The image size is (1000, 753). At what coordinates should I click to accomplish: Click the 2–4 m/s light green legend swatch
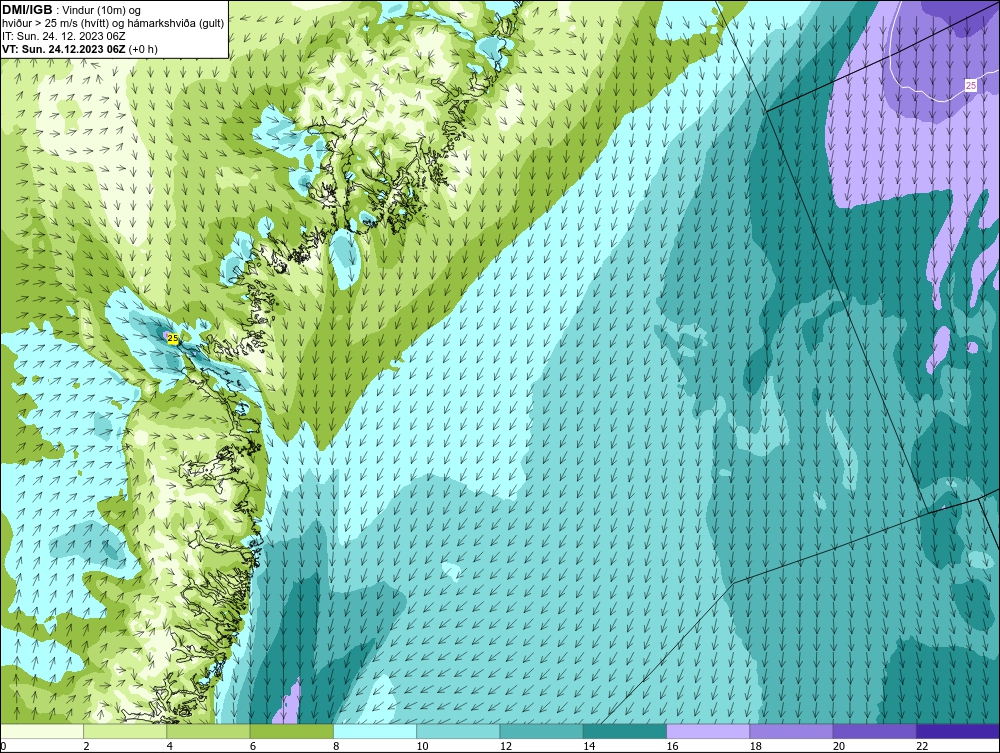(x=125, y=731)
